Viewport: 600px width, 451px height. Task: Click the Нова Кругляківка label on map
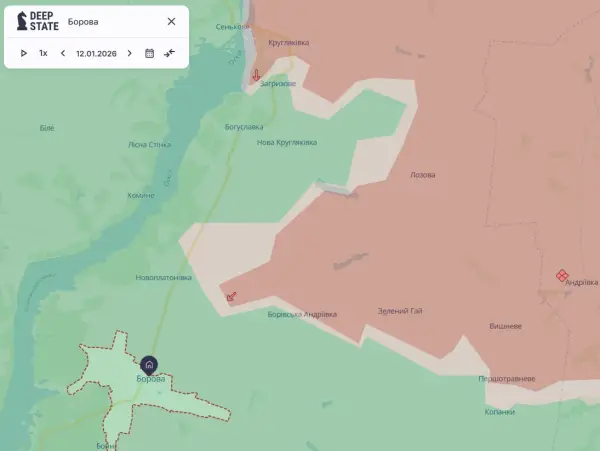point(287,142)
